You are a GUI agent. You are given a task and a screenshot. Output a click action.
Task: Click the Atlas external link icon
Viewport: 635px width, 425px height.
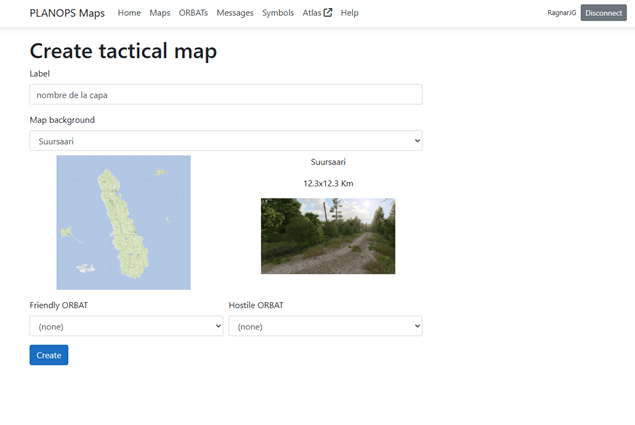tap(328, 13)
